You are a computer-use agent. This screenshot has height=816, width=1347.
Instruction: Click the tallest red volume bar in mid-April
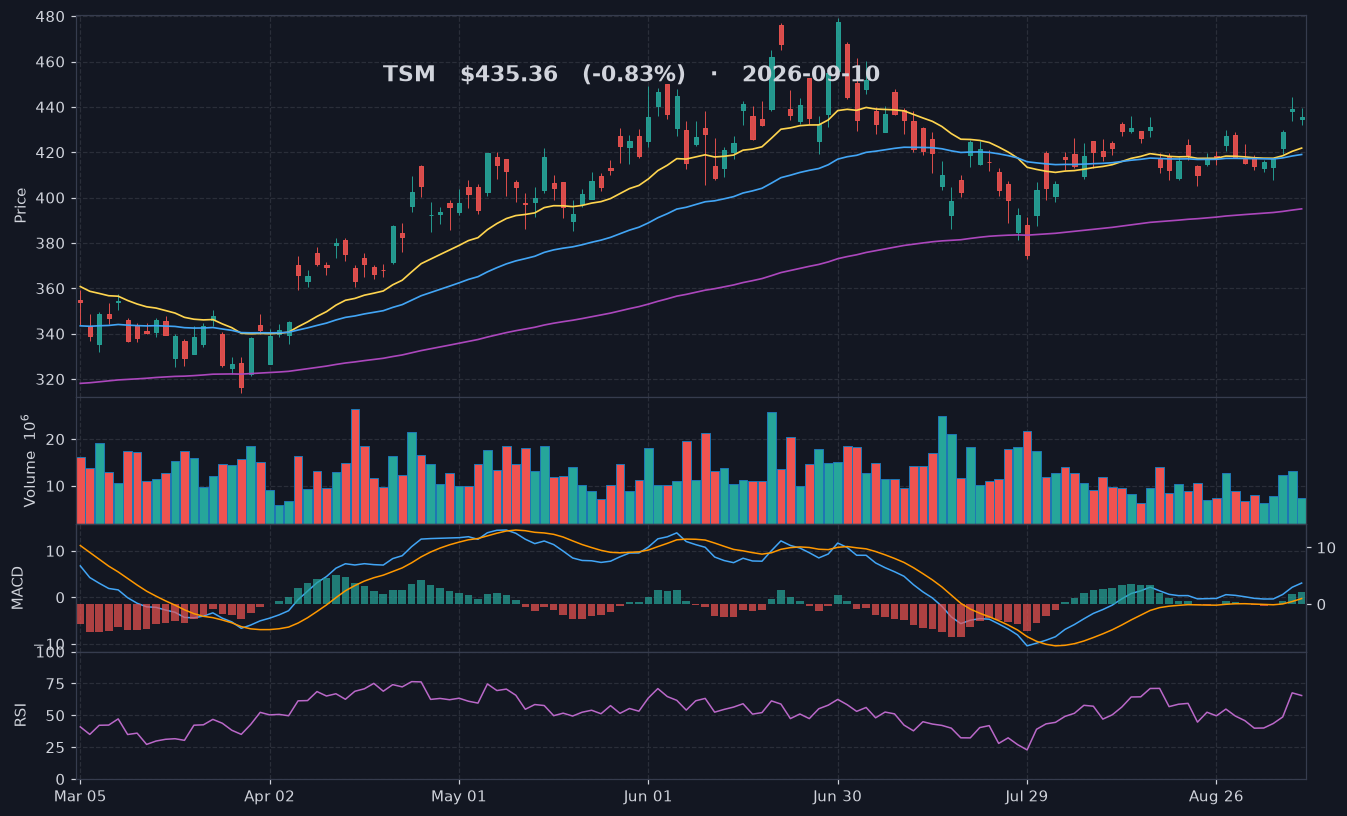tap(355, 466)
